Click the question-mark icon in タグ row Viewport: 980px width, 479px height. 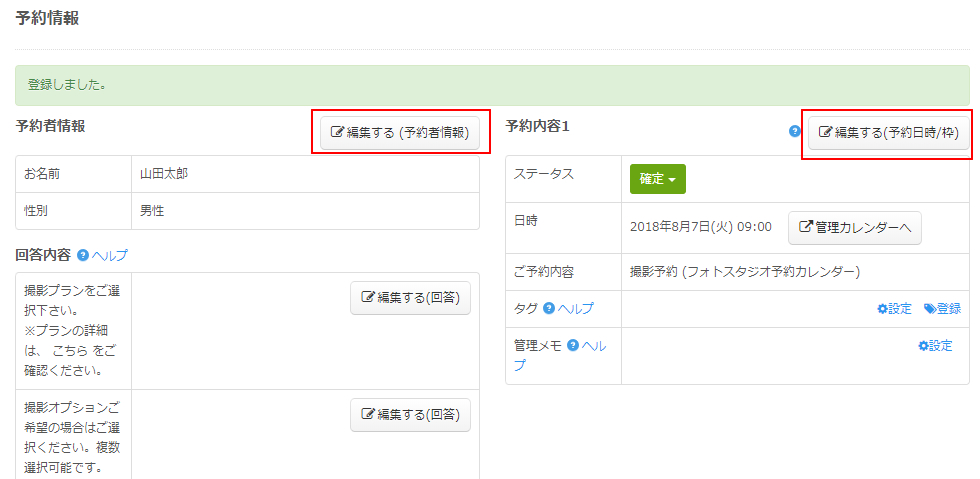point(548,308)
